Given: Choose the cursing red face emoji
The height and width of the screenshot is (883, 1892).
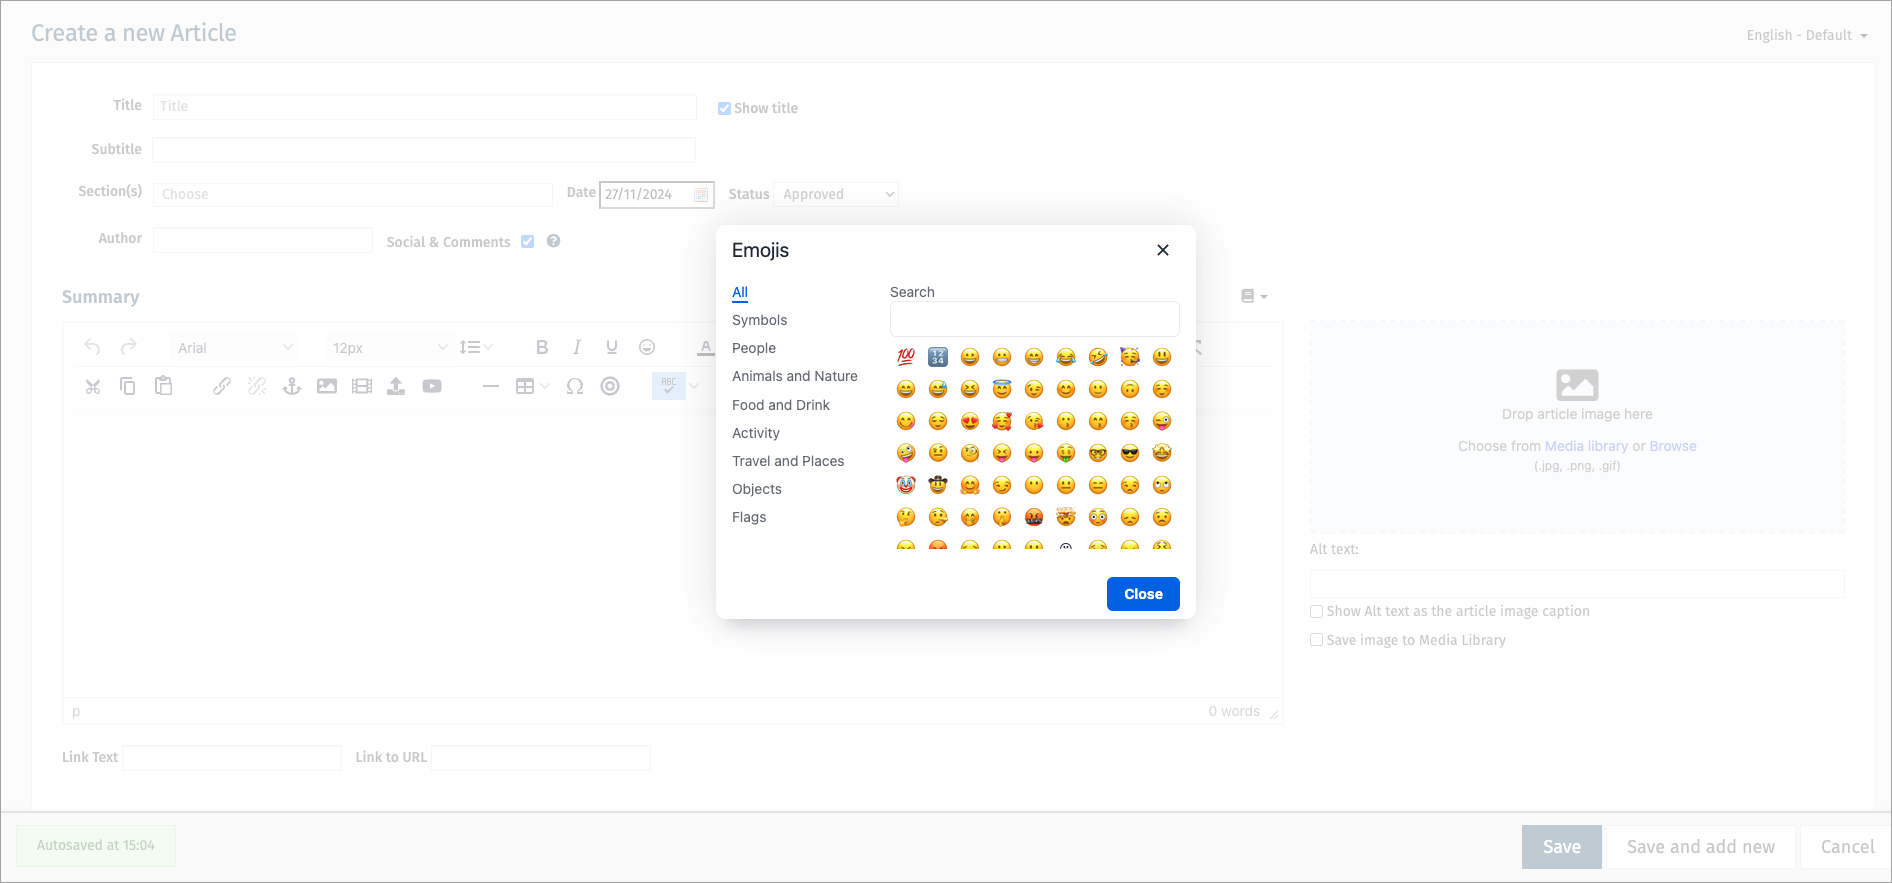Looking at the screenshot, I should click(1034, 517).
